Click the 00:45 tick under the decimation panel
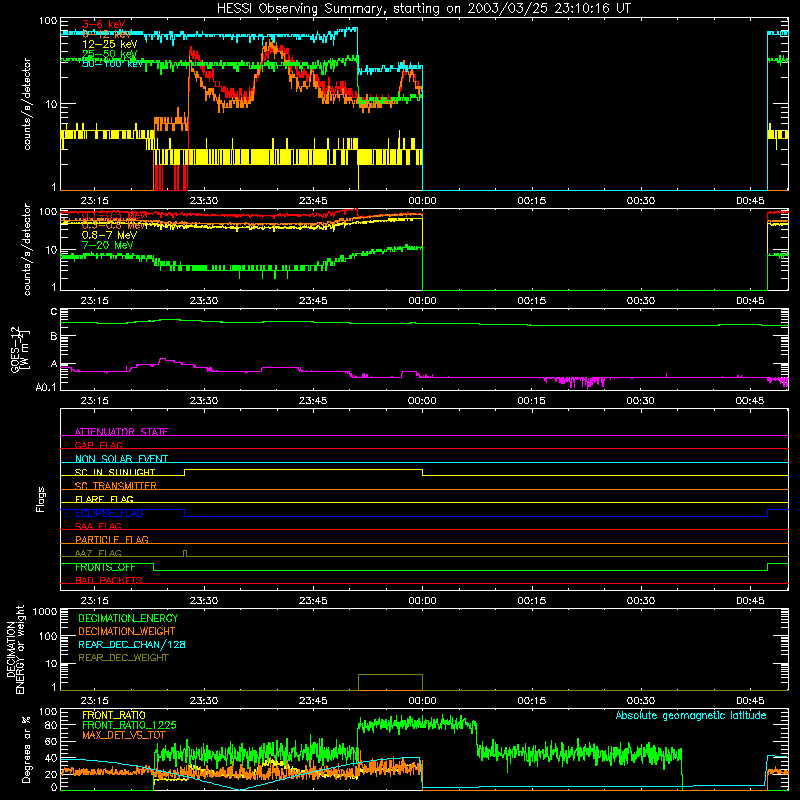Screen dimensions: 800x800 (750, 701)
